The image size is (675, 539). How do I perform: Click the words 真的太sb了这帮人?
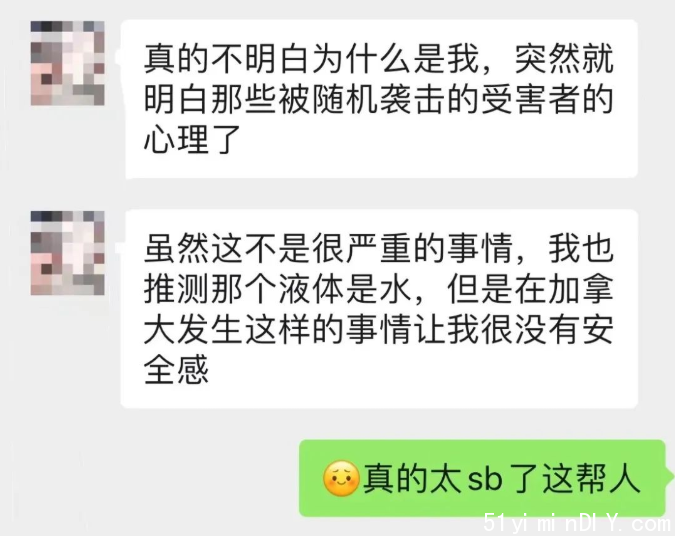click(x=502, y=478)
